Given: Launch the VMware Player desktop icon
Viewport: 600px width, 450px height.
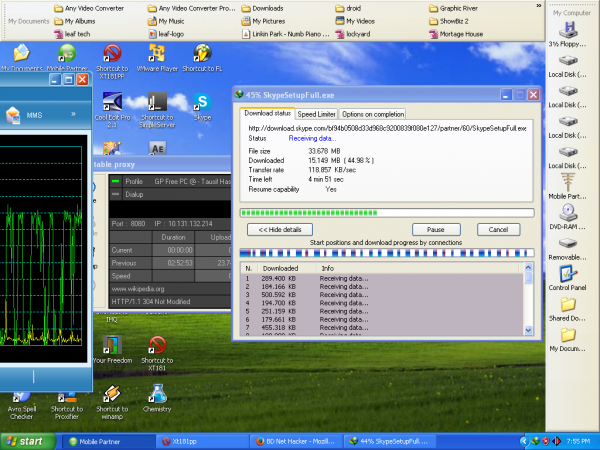Looking at the screenshot, I should pyautogui.click(x=157, y=53).
